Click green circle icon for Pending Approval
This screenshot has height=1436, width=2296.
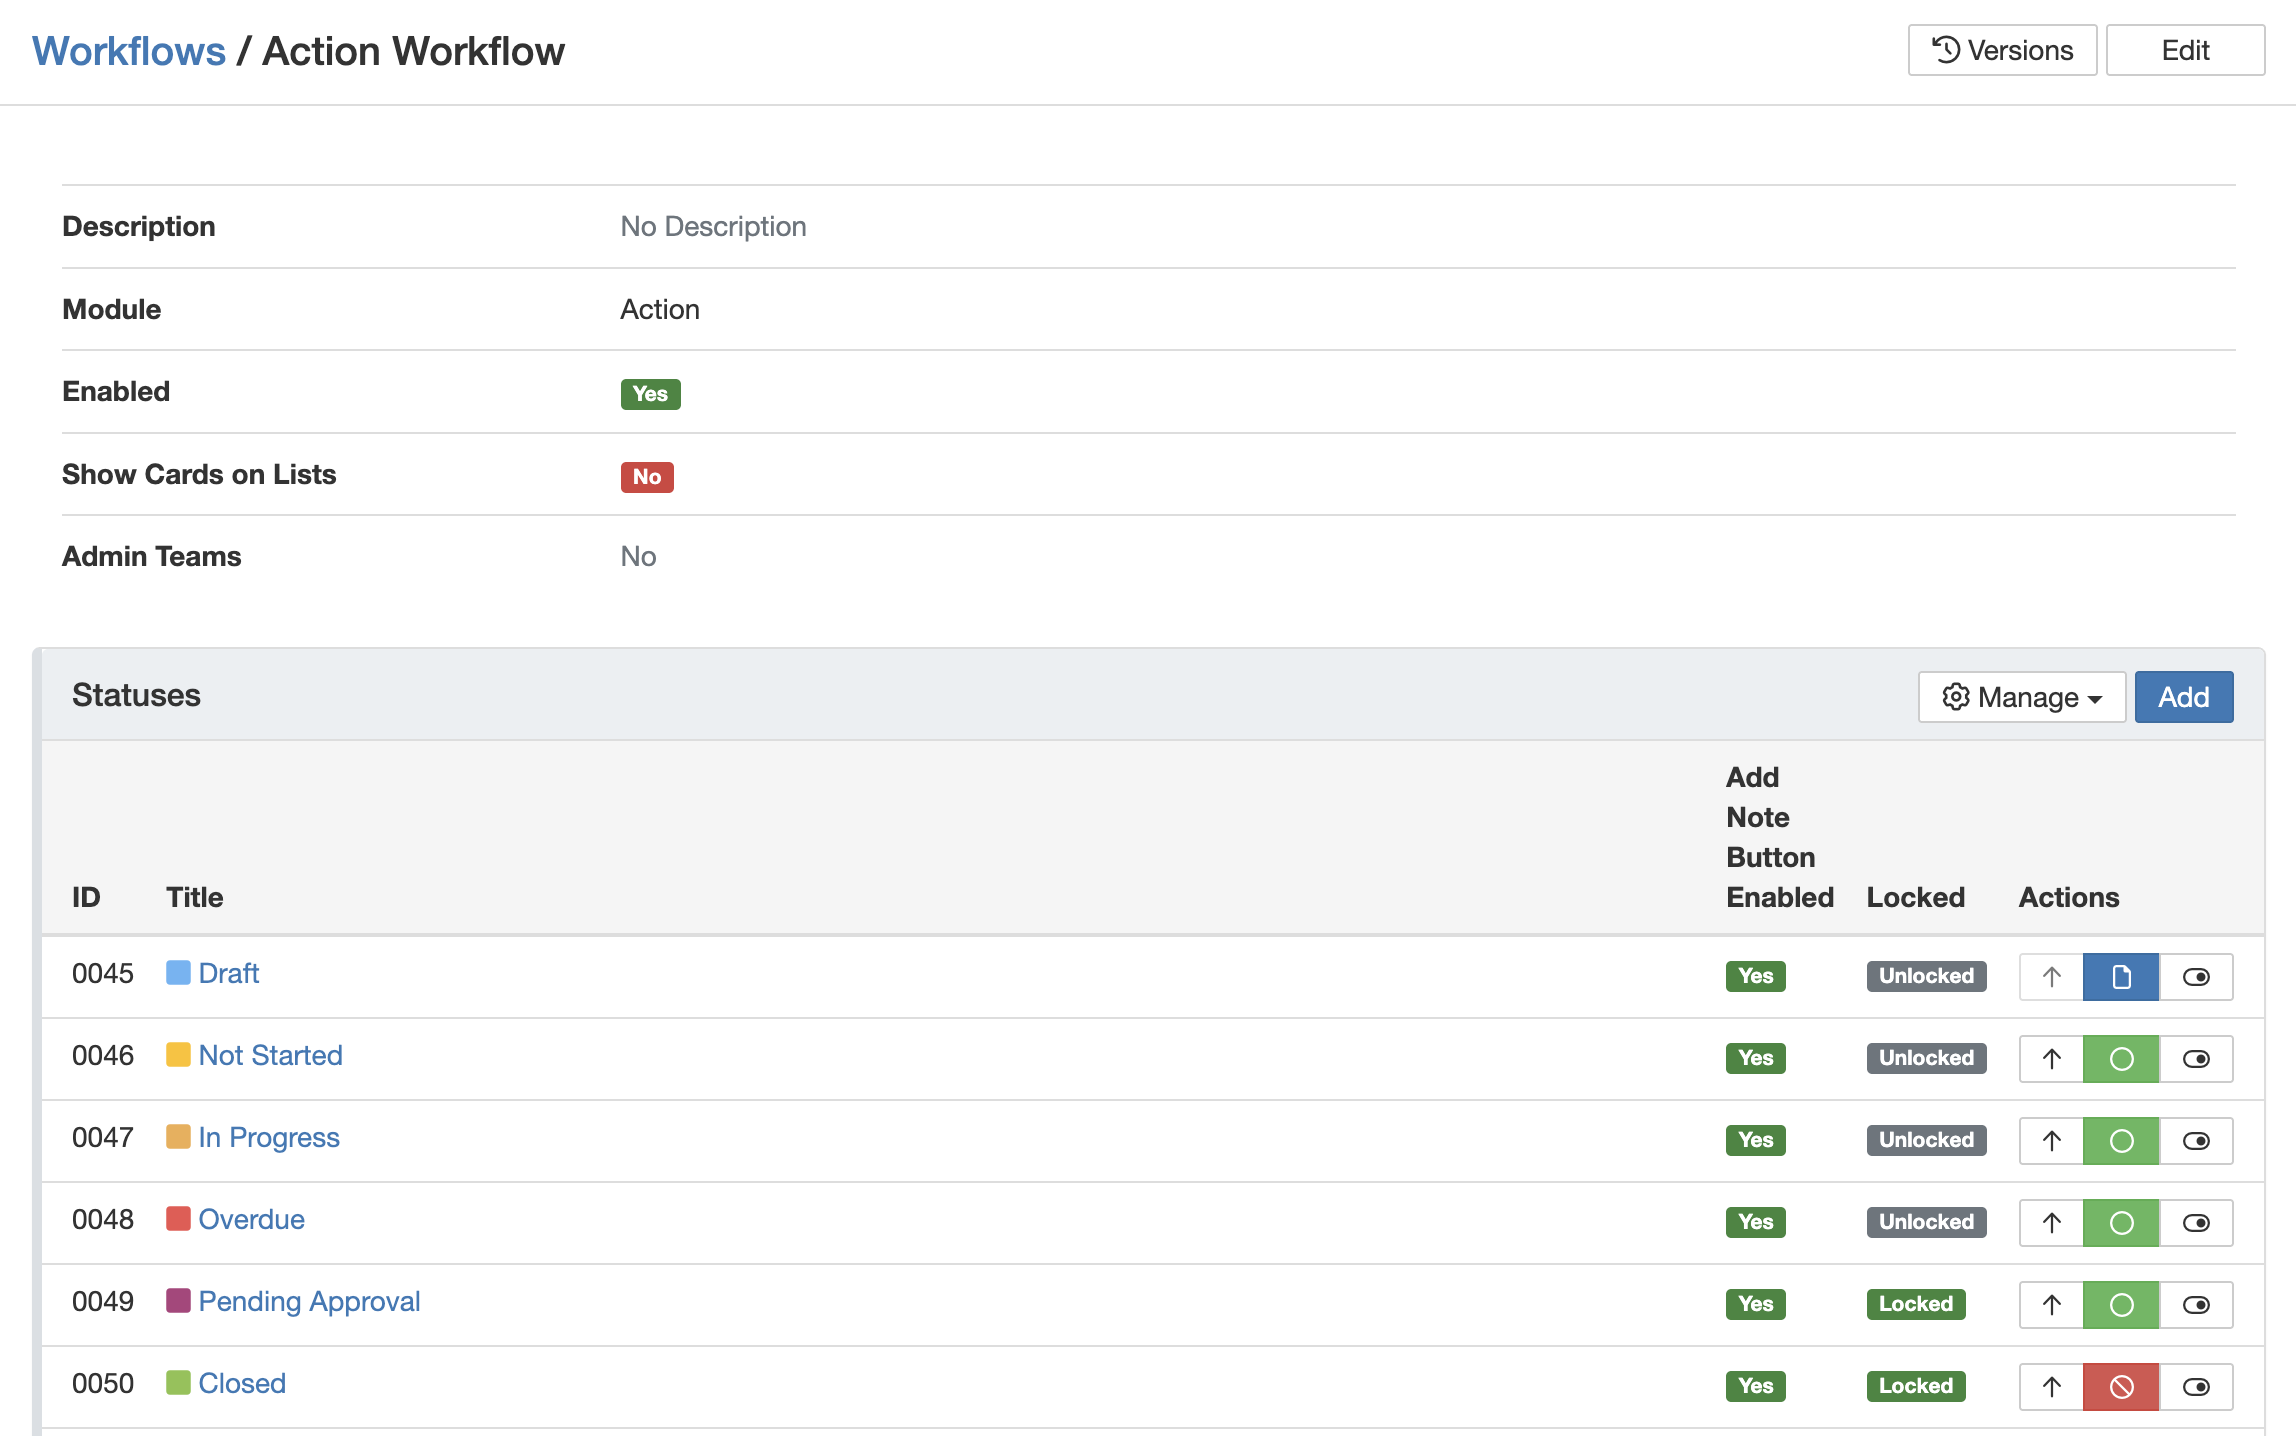(2120, 1305)
